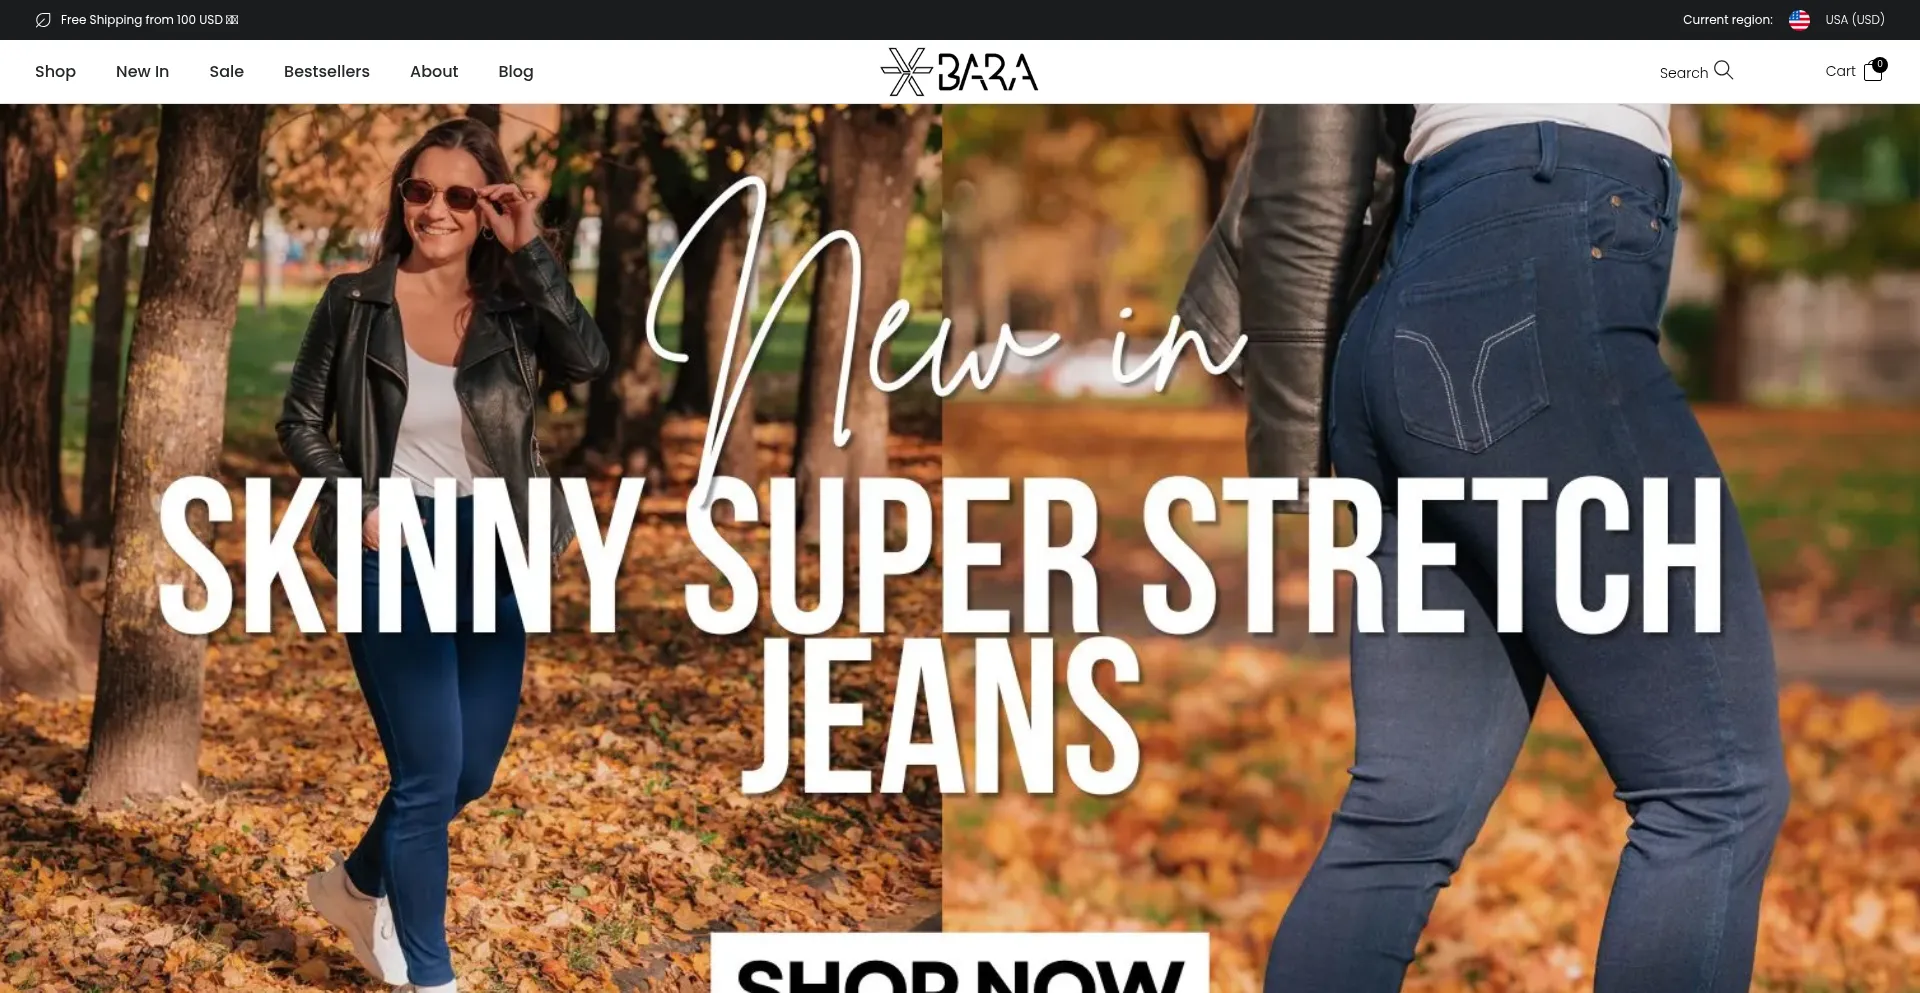Navigate to Bestsellers
The image size is (1920, 993).
click(x=327, y=72)
